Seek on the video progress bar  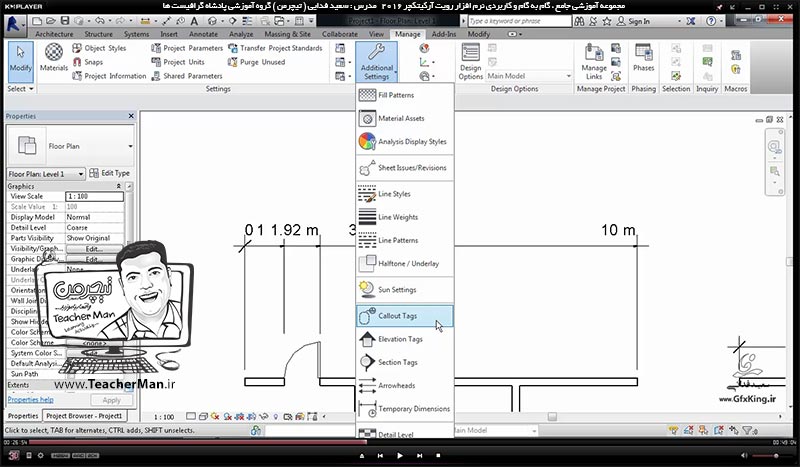click(x=400, y=442)
